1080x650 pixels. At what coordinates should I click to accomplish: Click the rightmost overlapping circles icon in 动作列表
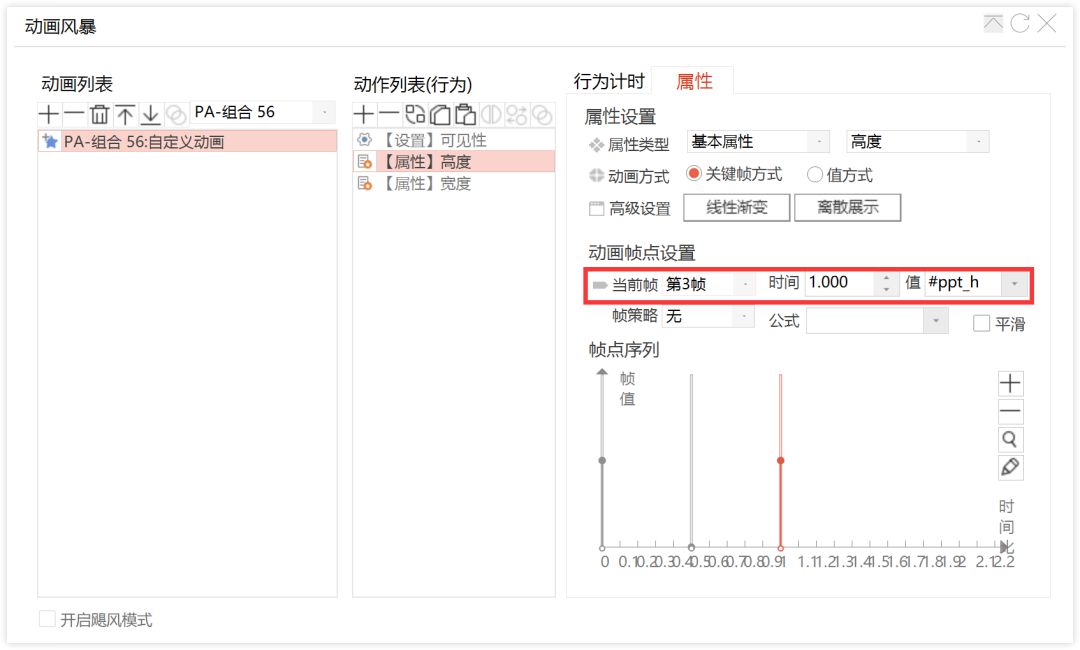tap(542, 114)
